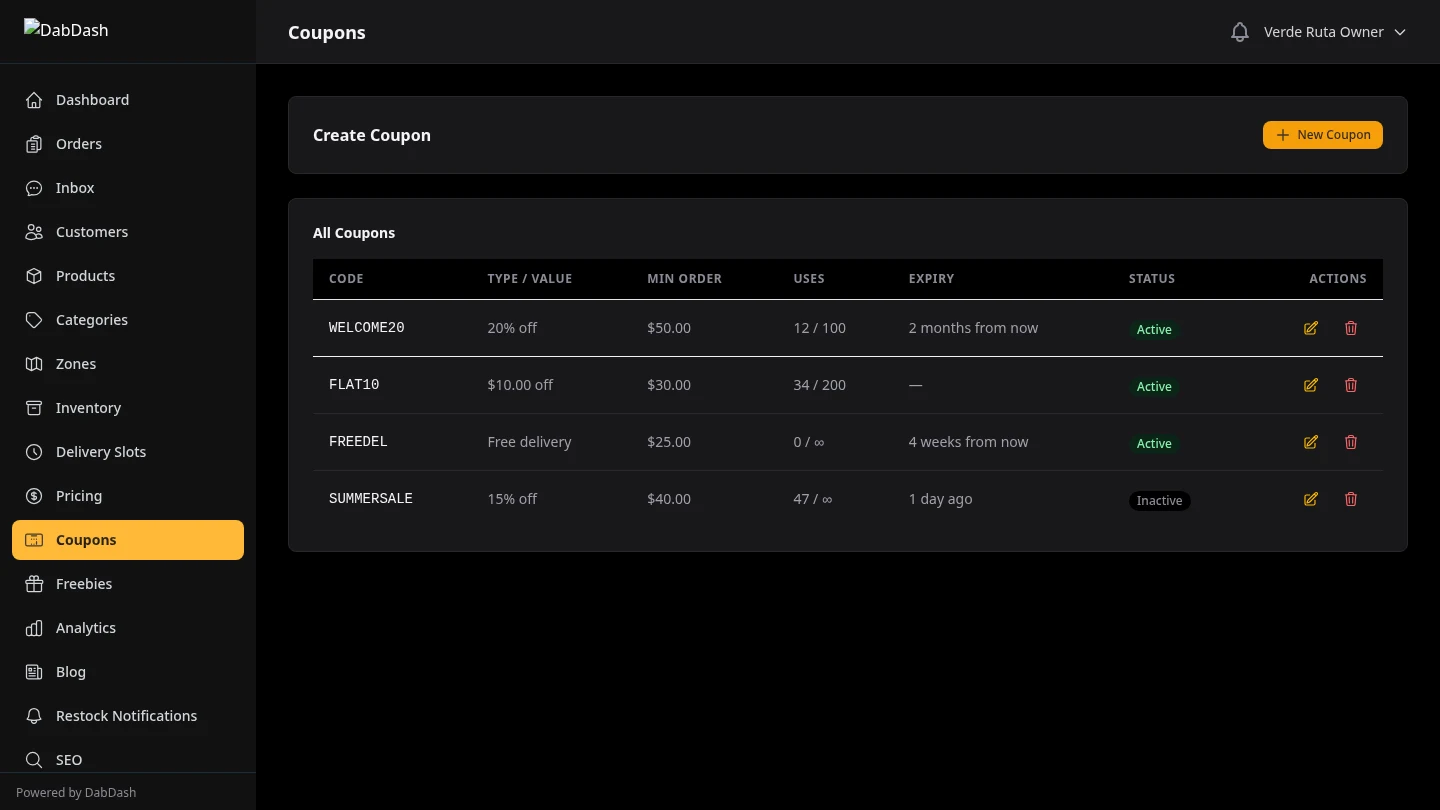
Task: Toggle FREEDEL's Active status badge
Action: click(1154, 443)
